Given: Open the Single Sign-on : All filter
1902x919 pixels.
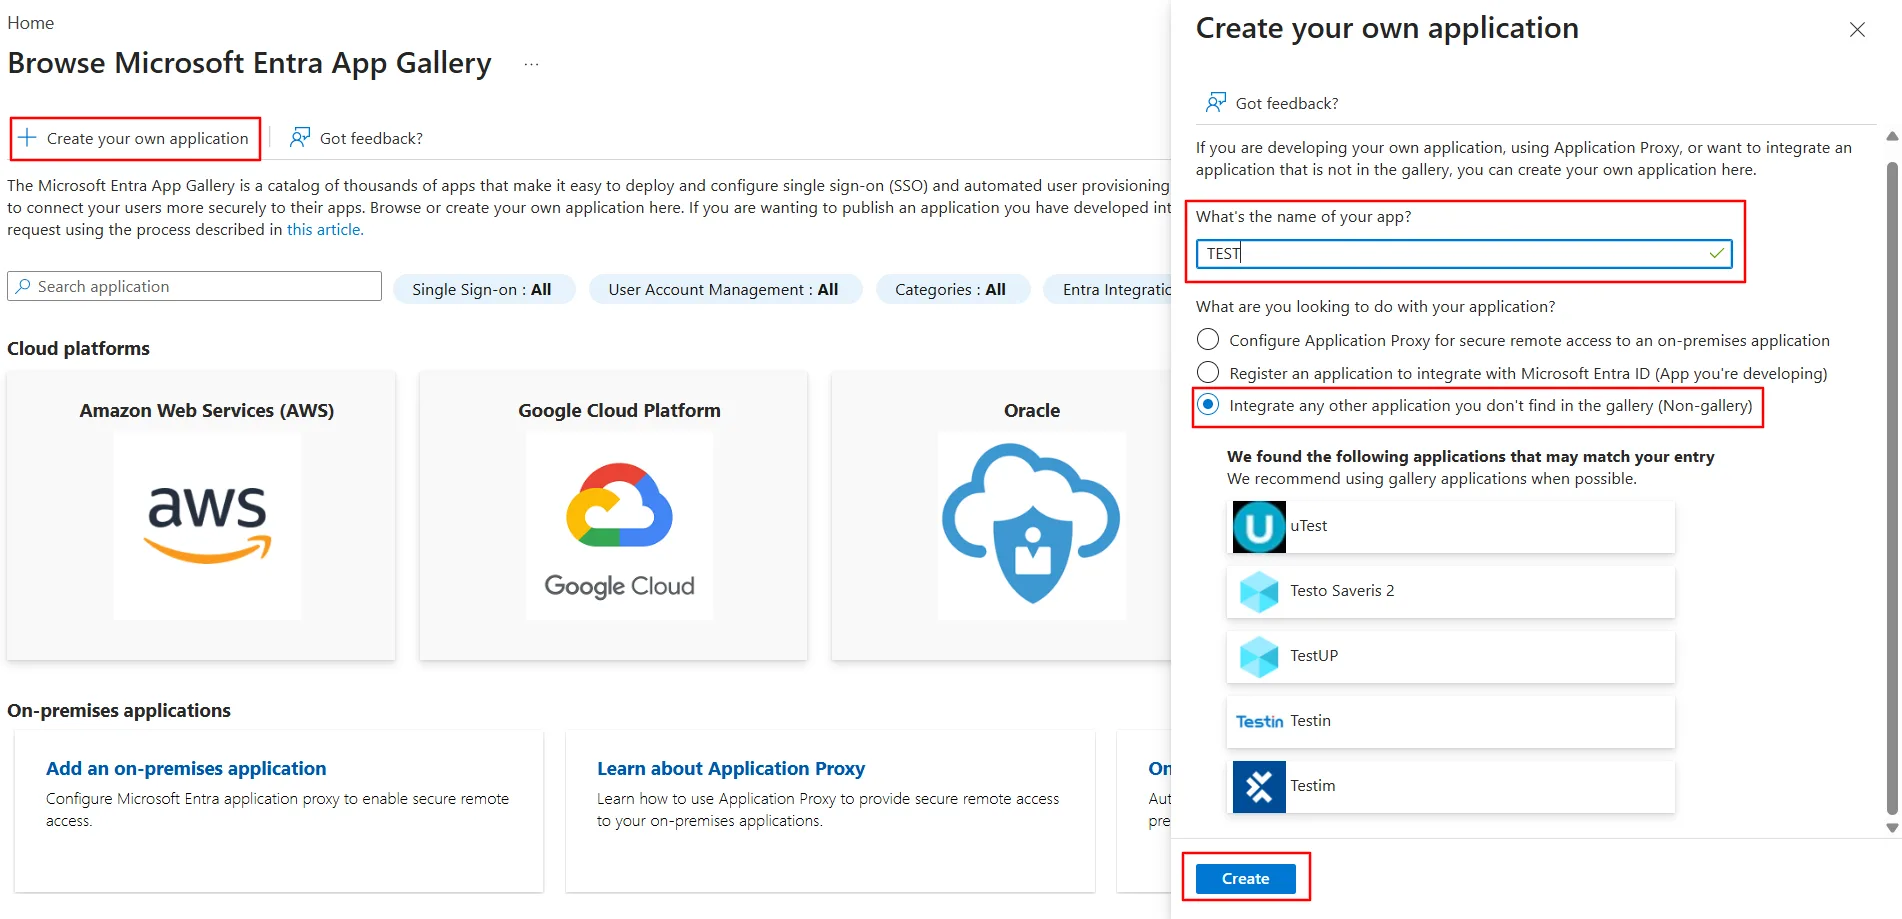Looking at the screenshot, I should pos(484,289).
